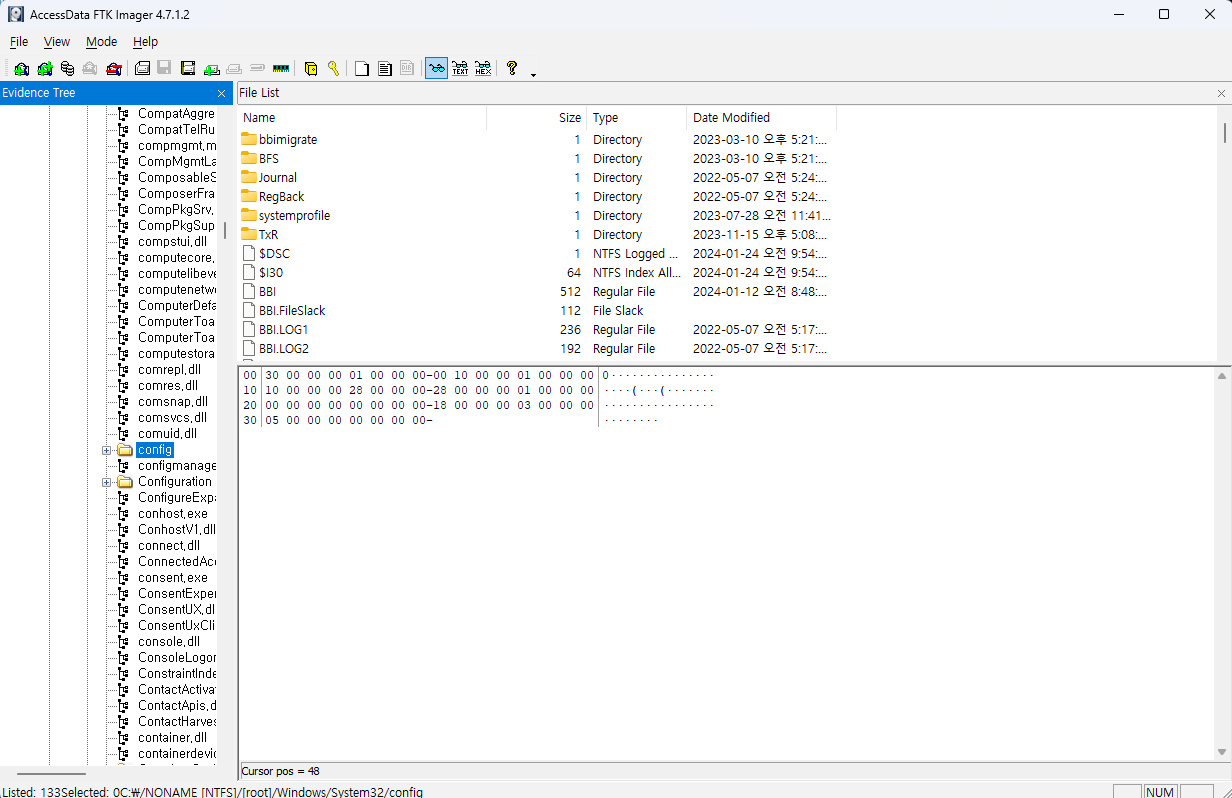Click the Add All Attached Devices icon
This screenshot has height=798, width=1232.
(44, 68)
